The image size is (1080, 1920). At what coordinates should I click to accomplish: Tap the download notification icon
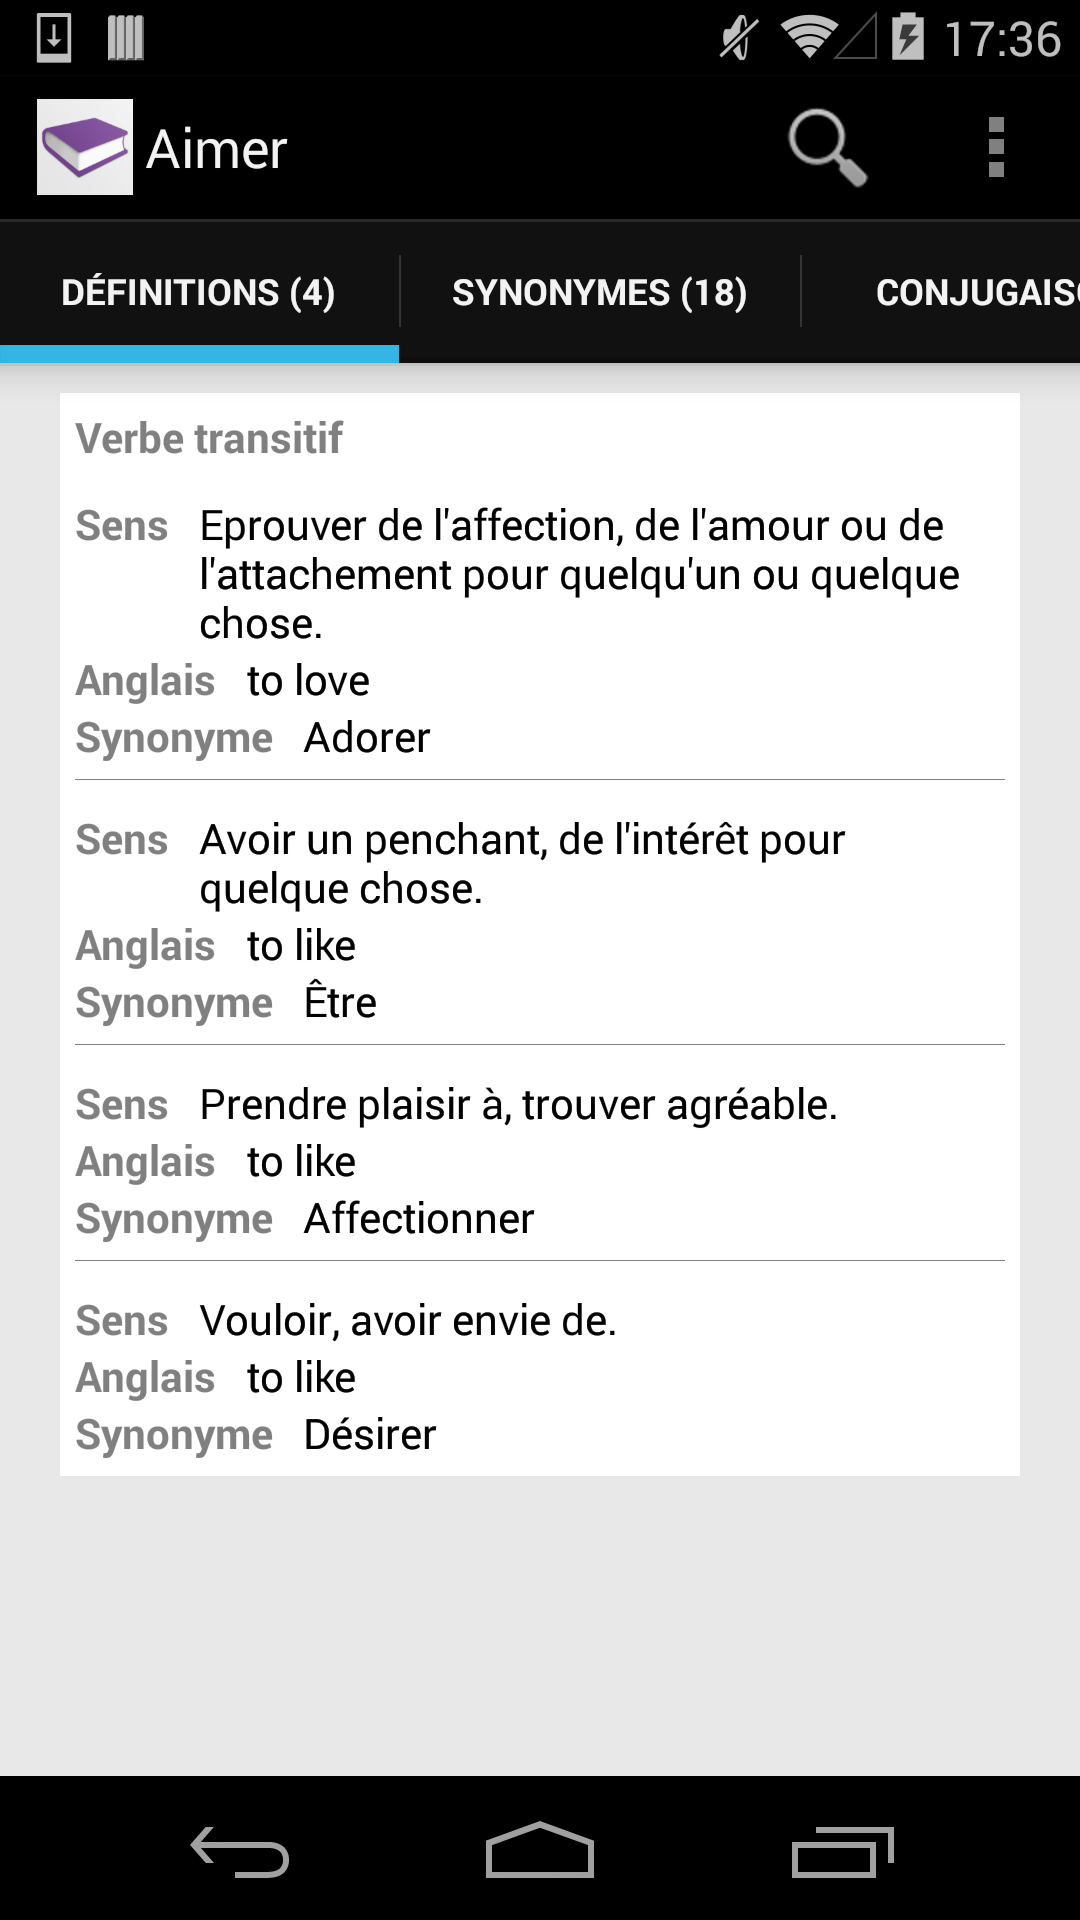[x=54, y=38]
